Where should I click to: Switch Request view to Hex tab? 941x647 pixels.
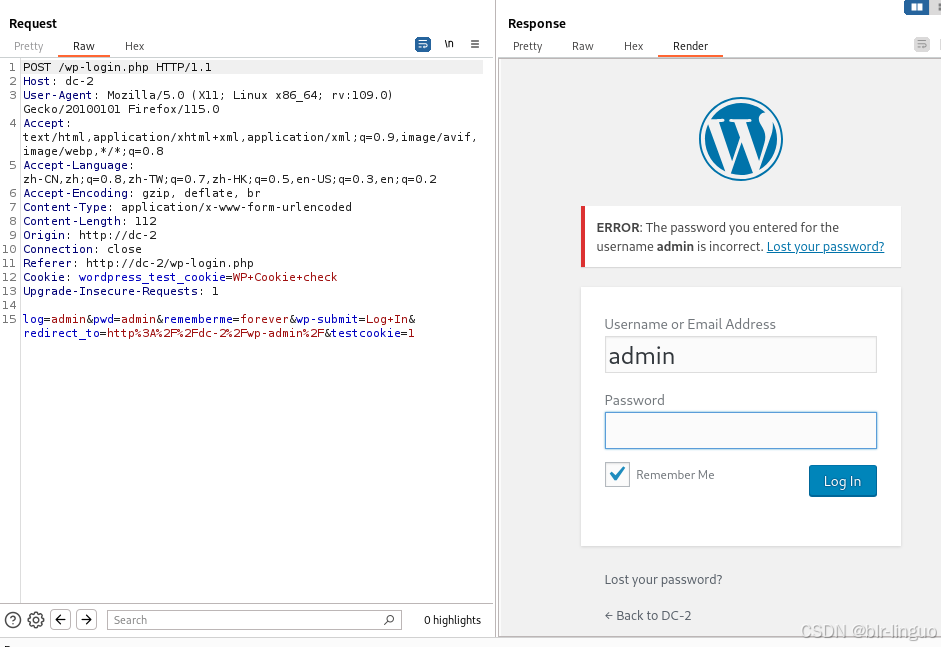(x=134, y=46)
